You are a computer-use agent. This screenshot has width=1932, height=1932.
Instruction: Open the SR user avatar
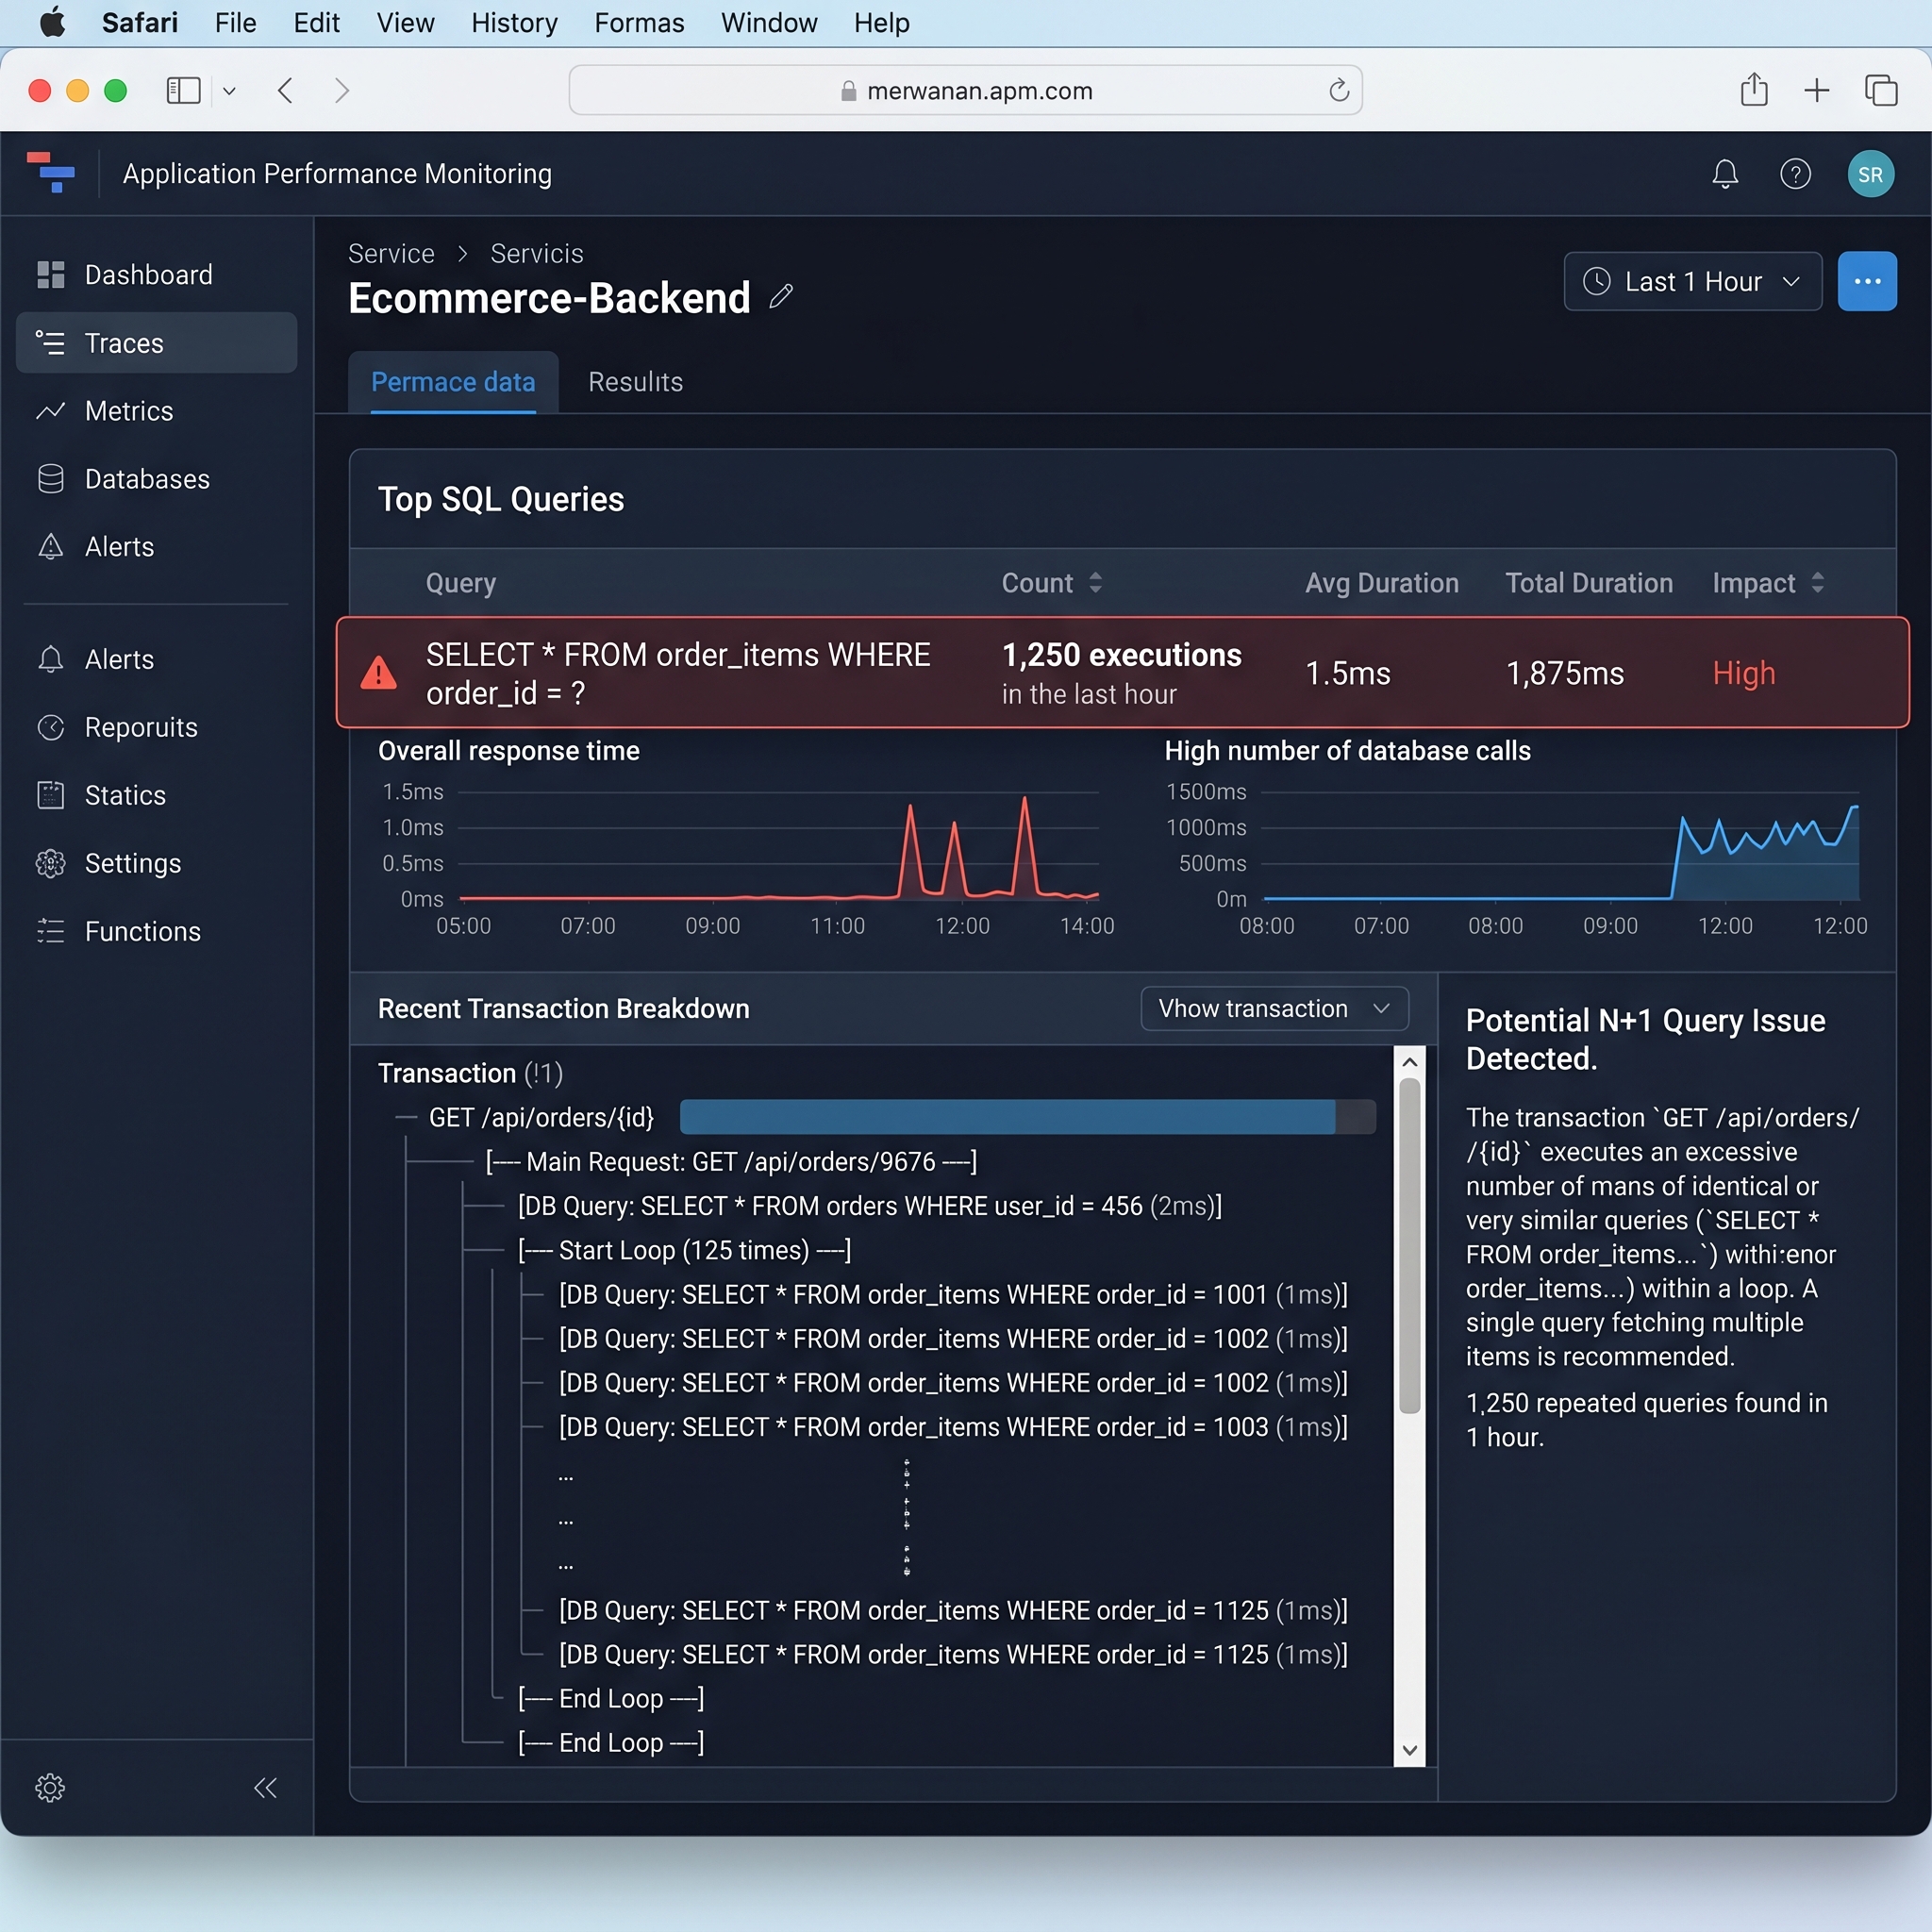(1870, 174)
